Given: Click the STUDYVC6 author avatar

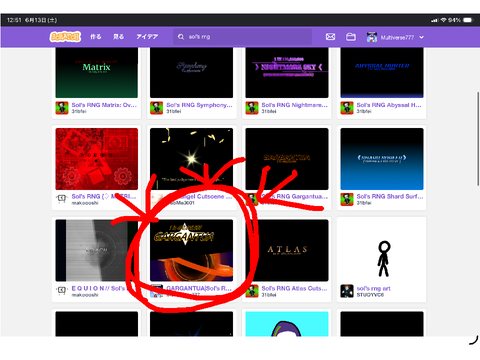Looking at the screenshot, I should (347, 291).
